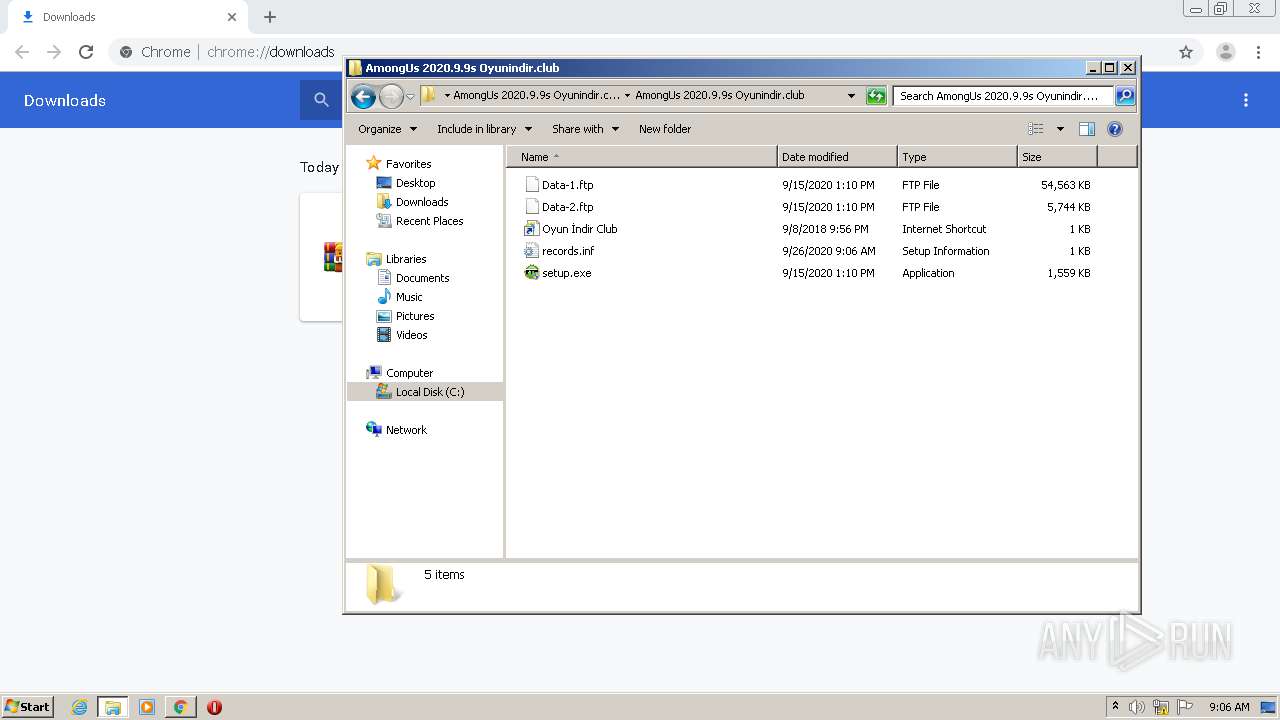Sort files by Date modified column
The image size is (1280, 720).
(x=837, y=157)
